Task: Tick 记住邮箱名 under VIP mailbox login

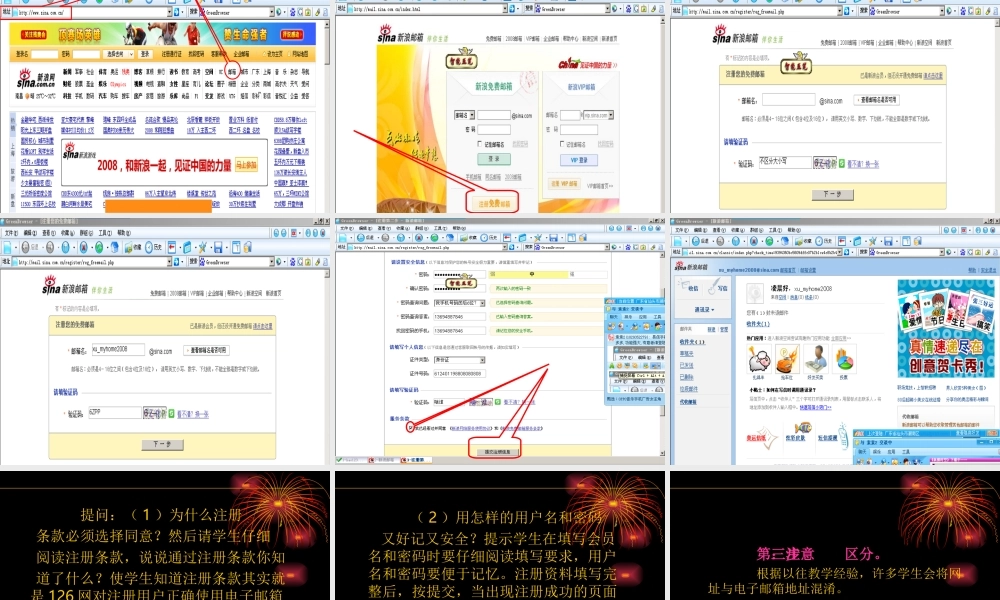Action: (562, 144)
